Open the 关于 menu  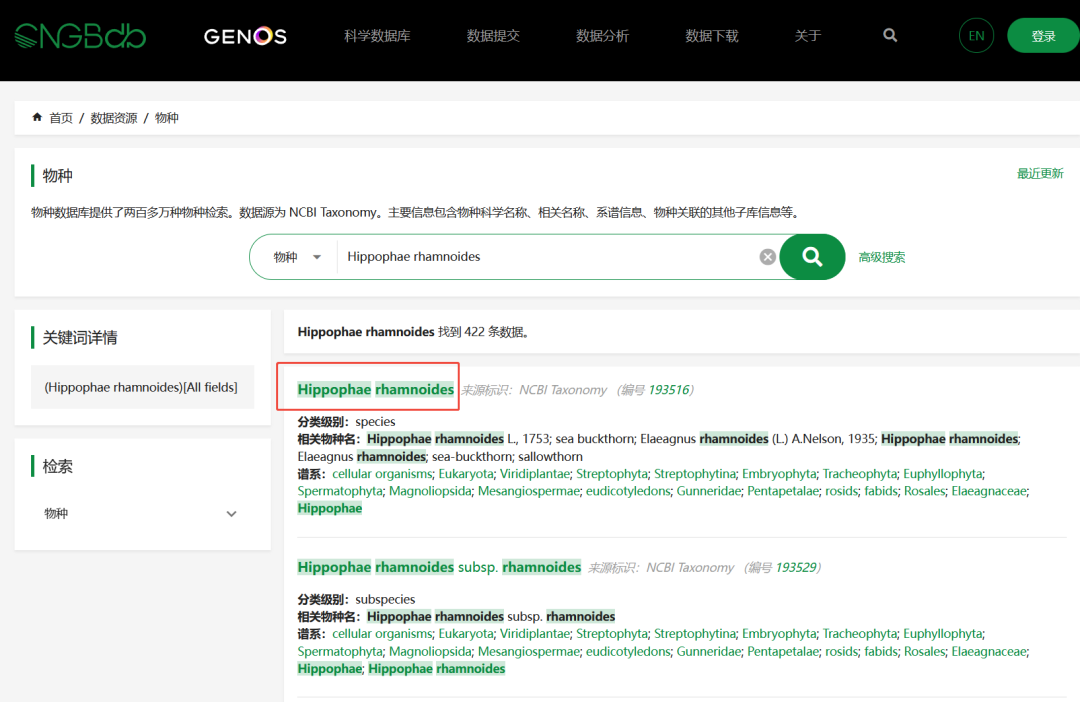tap(808, 36)
